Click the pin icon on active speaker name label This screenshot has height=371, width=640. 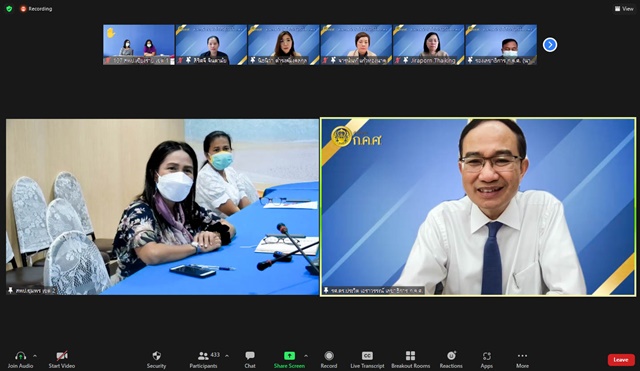click(326, 290)
